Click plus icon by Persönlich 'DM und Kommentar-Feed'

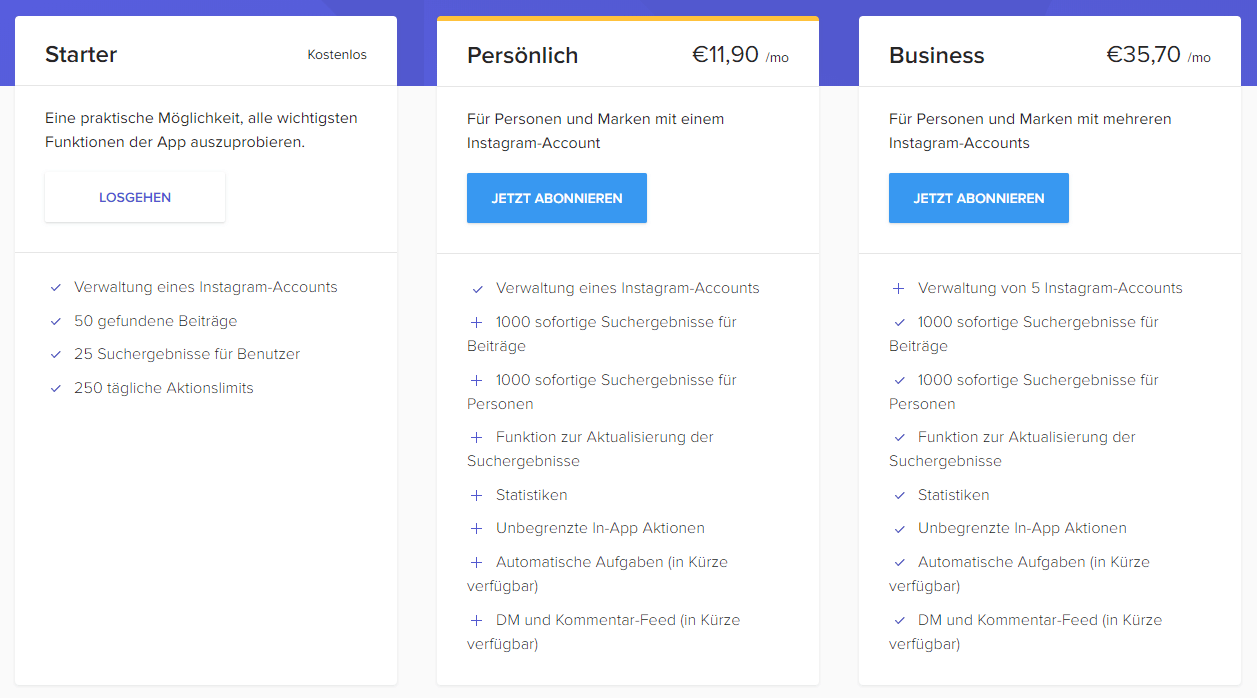coord(477,620)
